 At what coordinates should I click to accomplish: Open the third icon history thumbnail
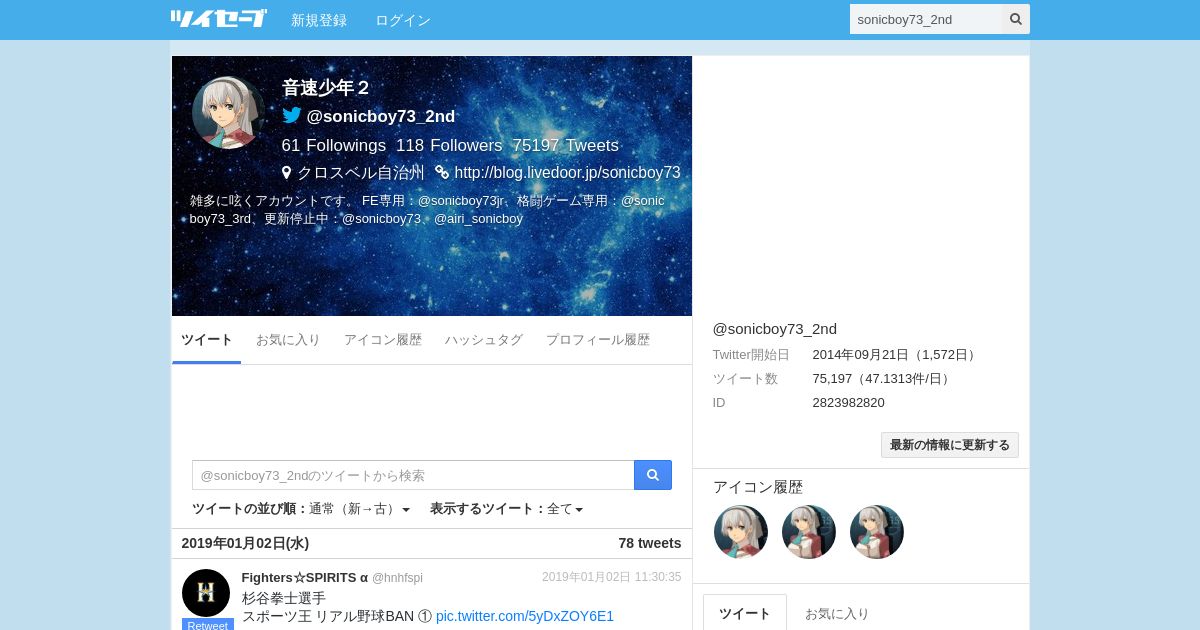tap(877, 532)
